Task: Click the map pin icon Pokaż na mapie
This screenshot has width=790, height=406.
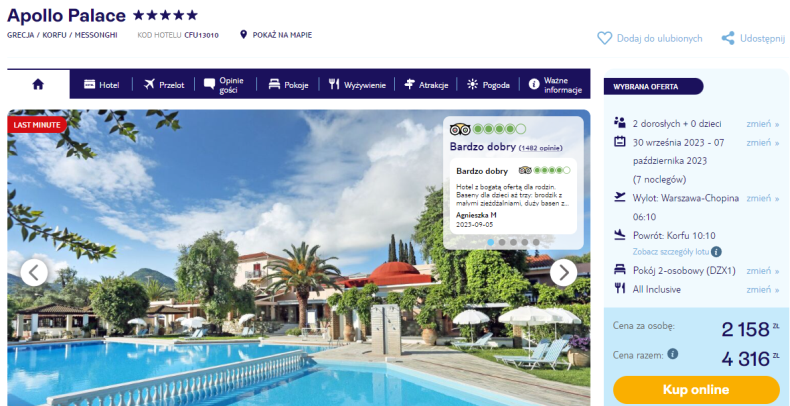Action: (244, 35)
